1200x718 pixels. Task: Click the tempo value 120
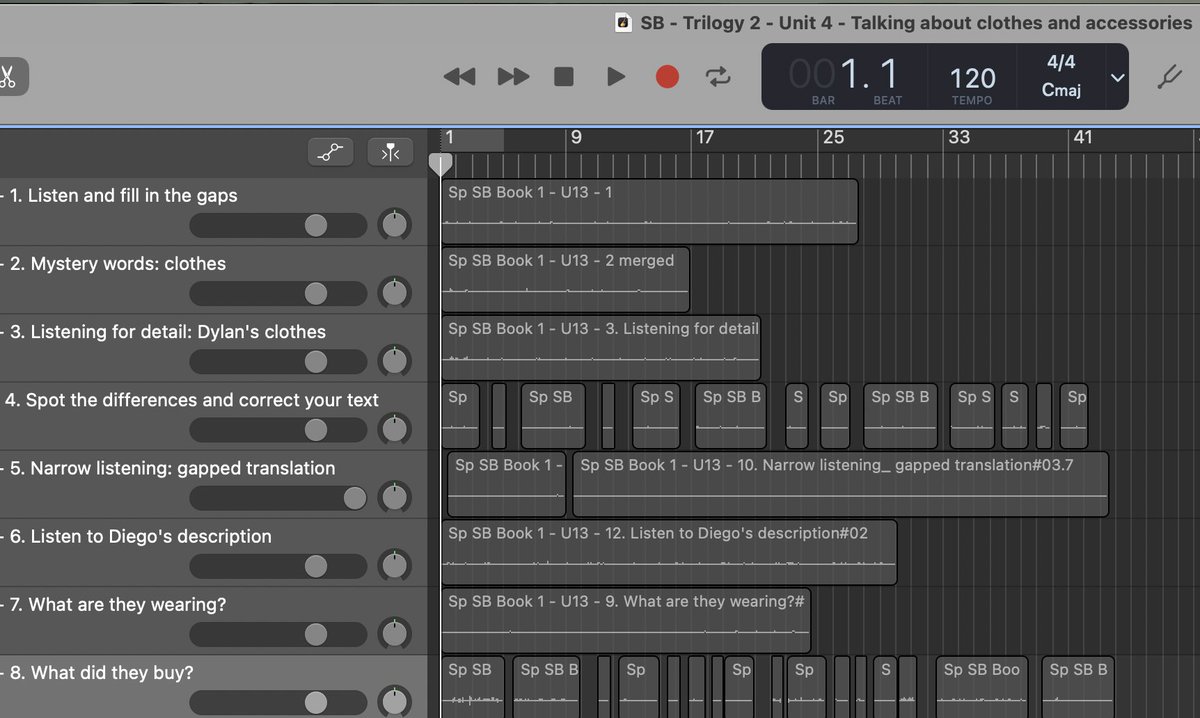972,79
